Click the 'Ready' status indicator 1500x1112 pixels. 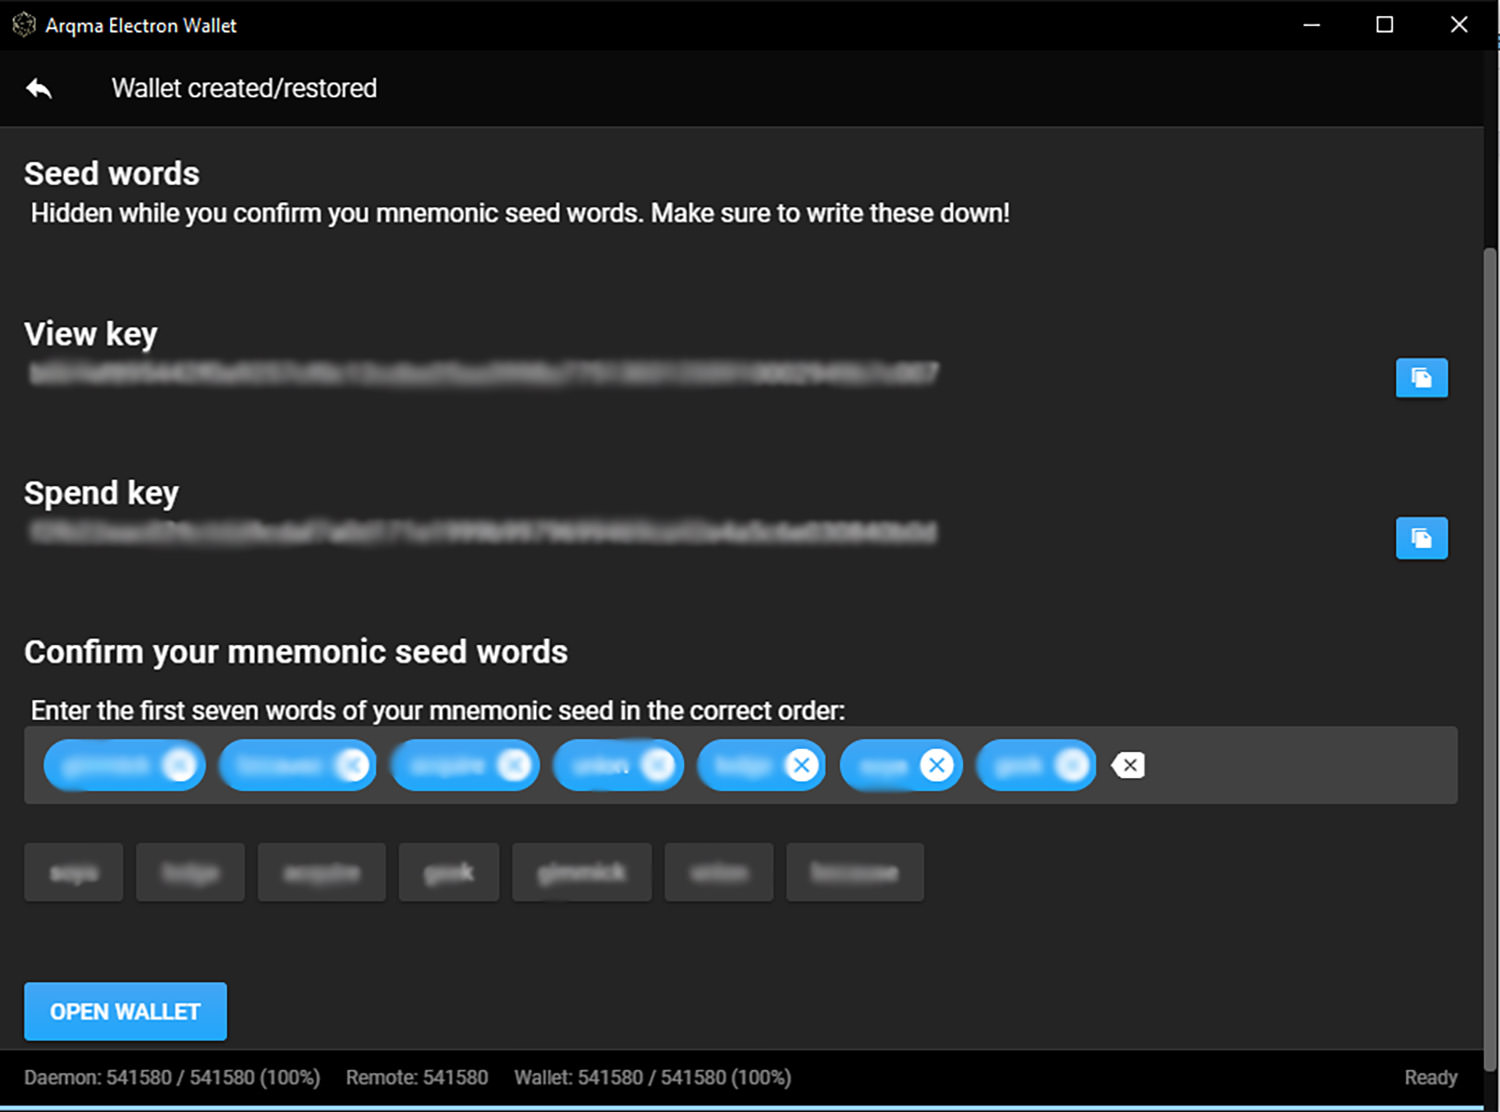pos(1430,1077)
